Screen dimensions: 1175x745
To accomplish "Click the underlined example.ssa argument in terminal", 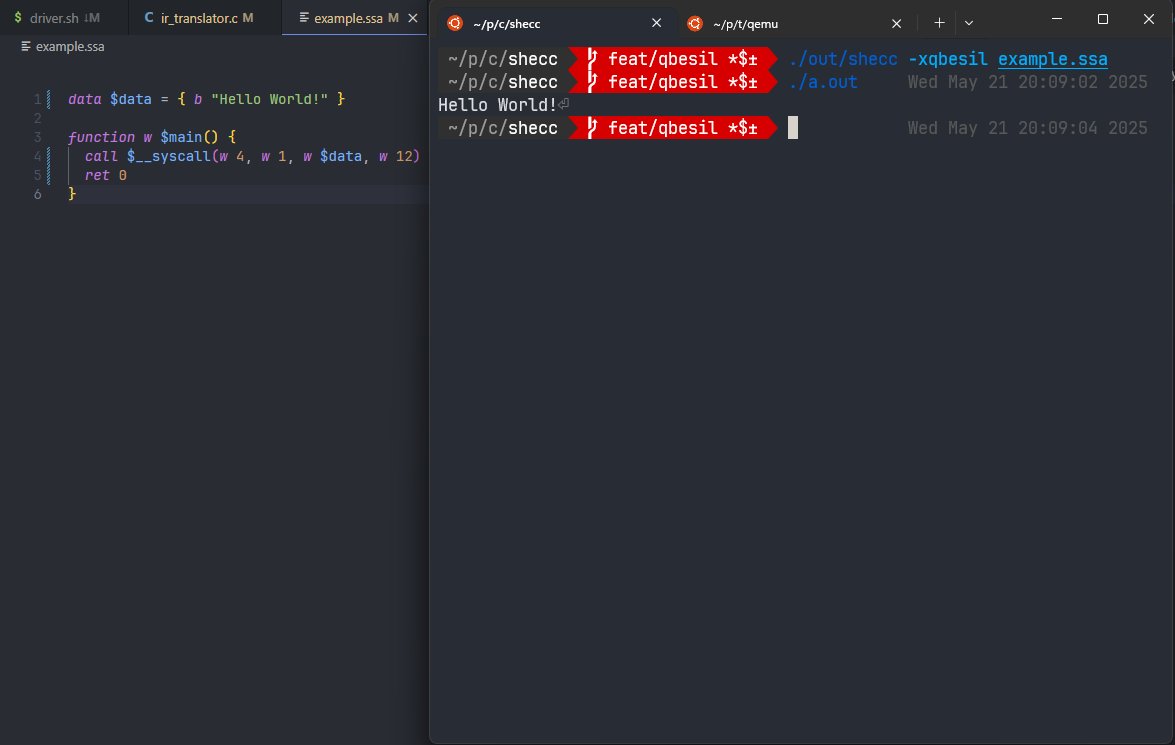I will (1053, 58).
